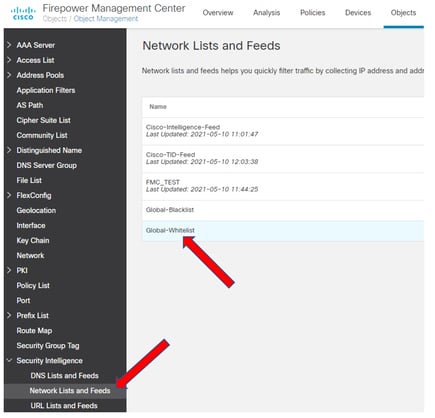Viewport: 435px width, 418px height.
Task: Select the FMC_TEST row
Action: 283,186
